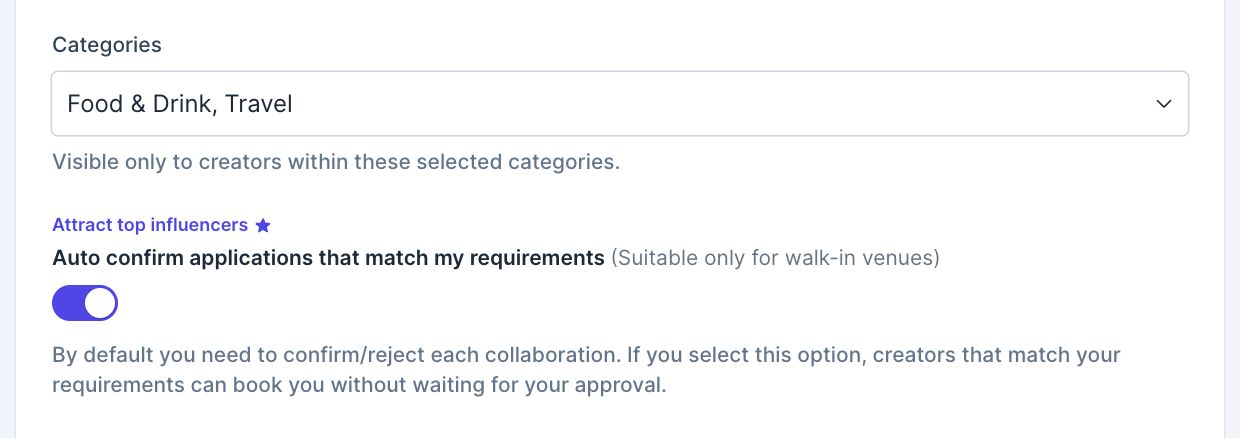Click the "Auto confirm applications that match my requirements" label

(x=328, y=258)
